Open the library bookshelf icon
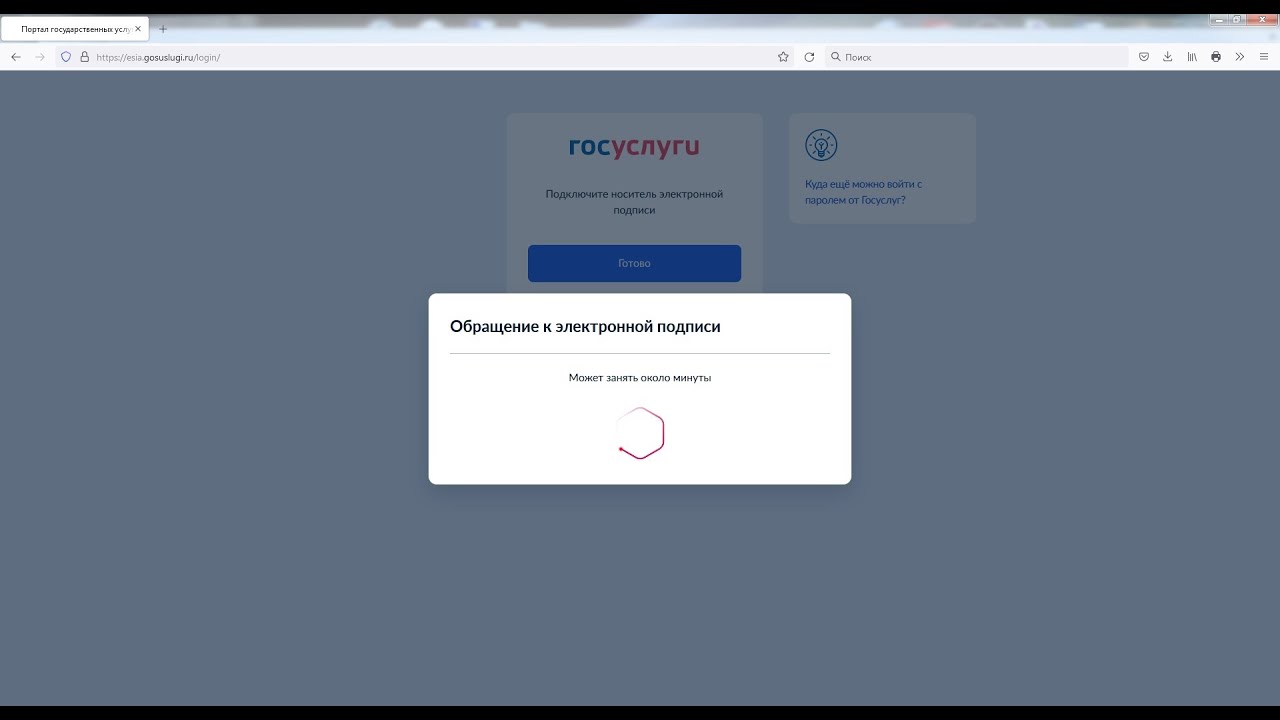Screen dimensions: 1280x720 1192,57
